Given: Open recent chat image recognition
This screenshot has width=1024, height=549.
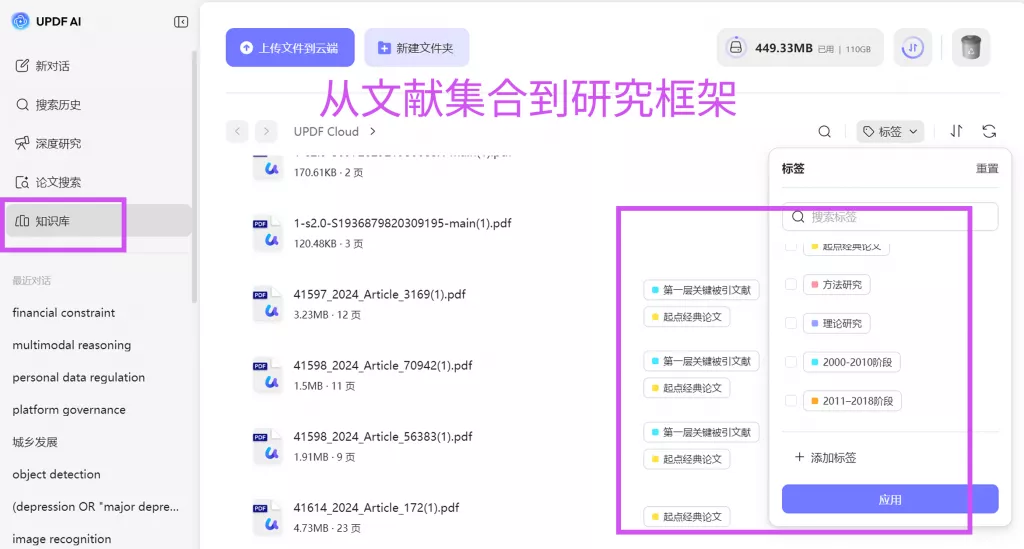Looking at the screenshot, I should [61, 539].
